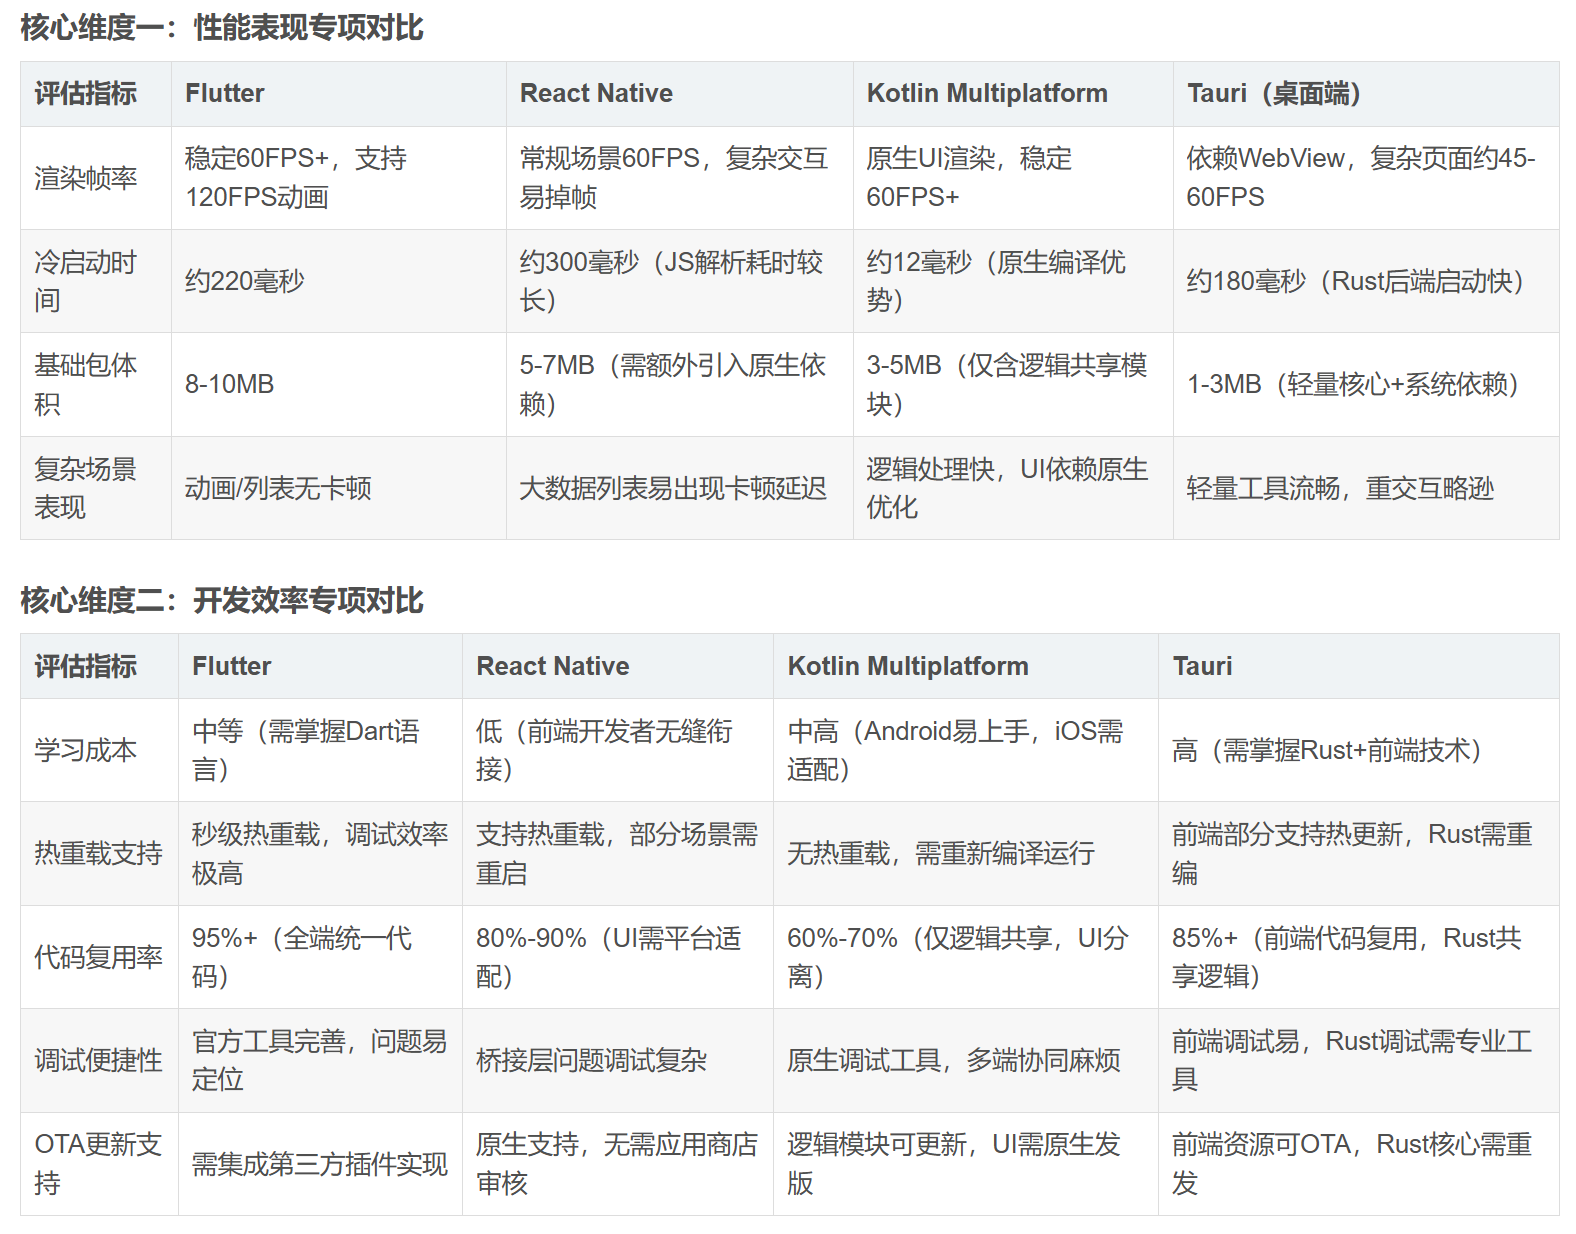The image size is (1576, 1234).
Task: Select the 基础包体积 row label
Action: (x=96, y=384)
